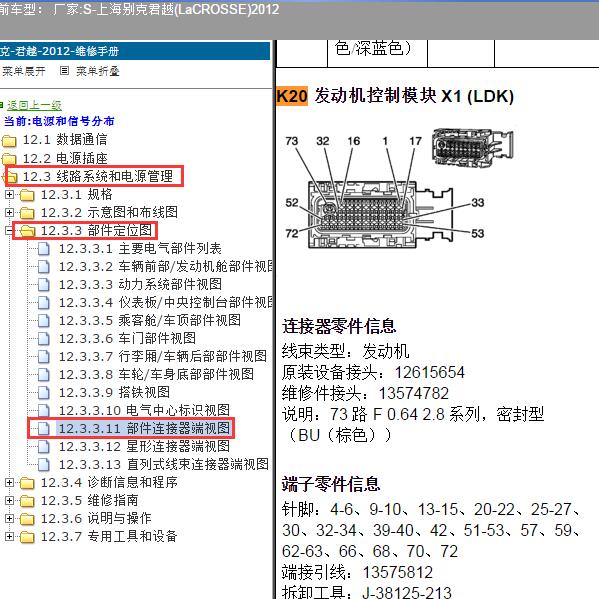Open 12.3.3.3 动力系统部件视图

click(x=140, y=285)
